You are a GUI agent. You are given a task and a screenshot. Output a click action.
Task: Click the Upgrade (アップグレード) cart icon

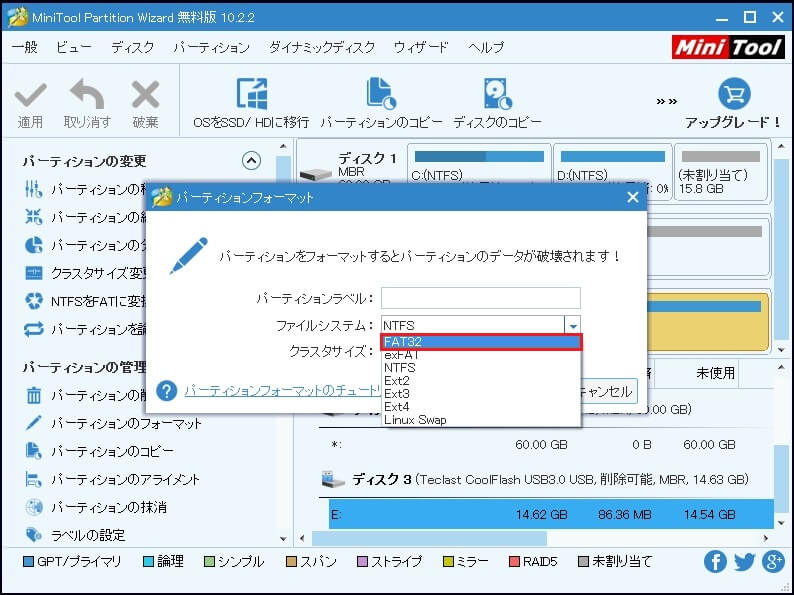[x=734, y=94]
